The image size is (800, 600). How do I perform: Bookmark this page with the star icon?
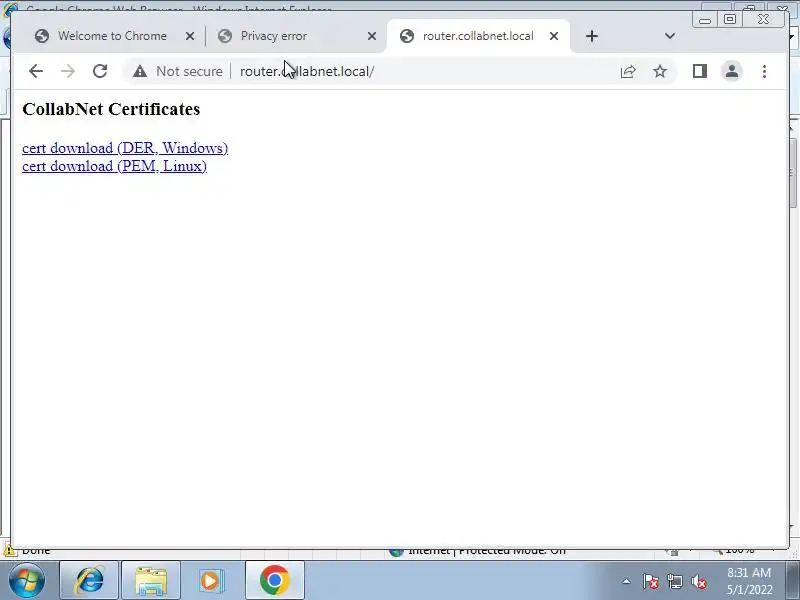pyautogui.click(x=660, y=71)
